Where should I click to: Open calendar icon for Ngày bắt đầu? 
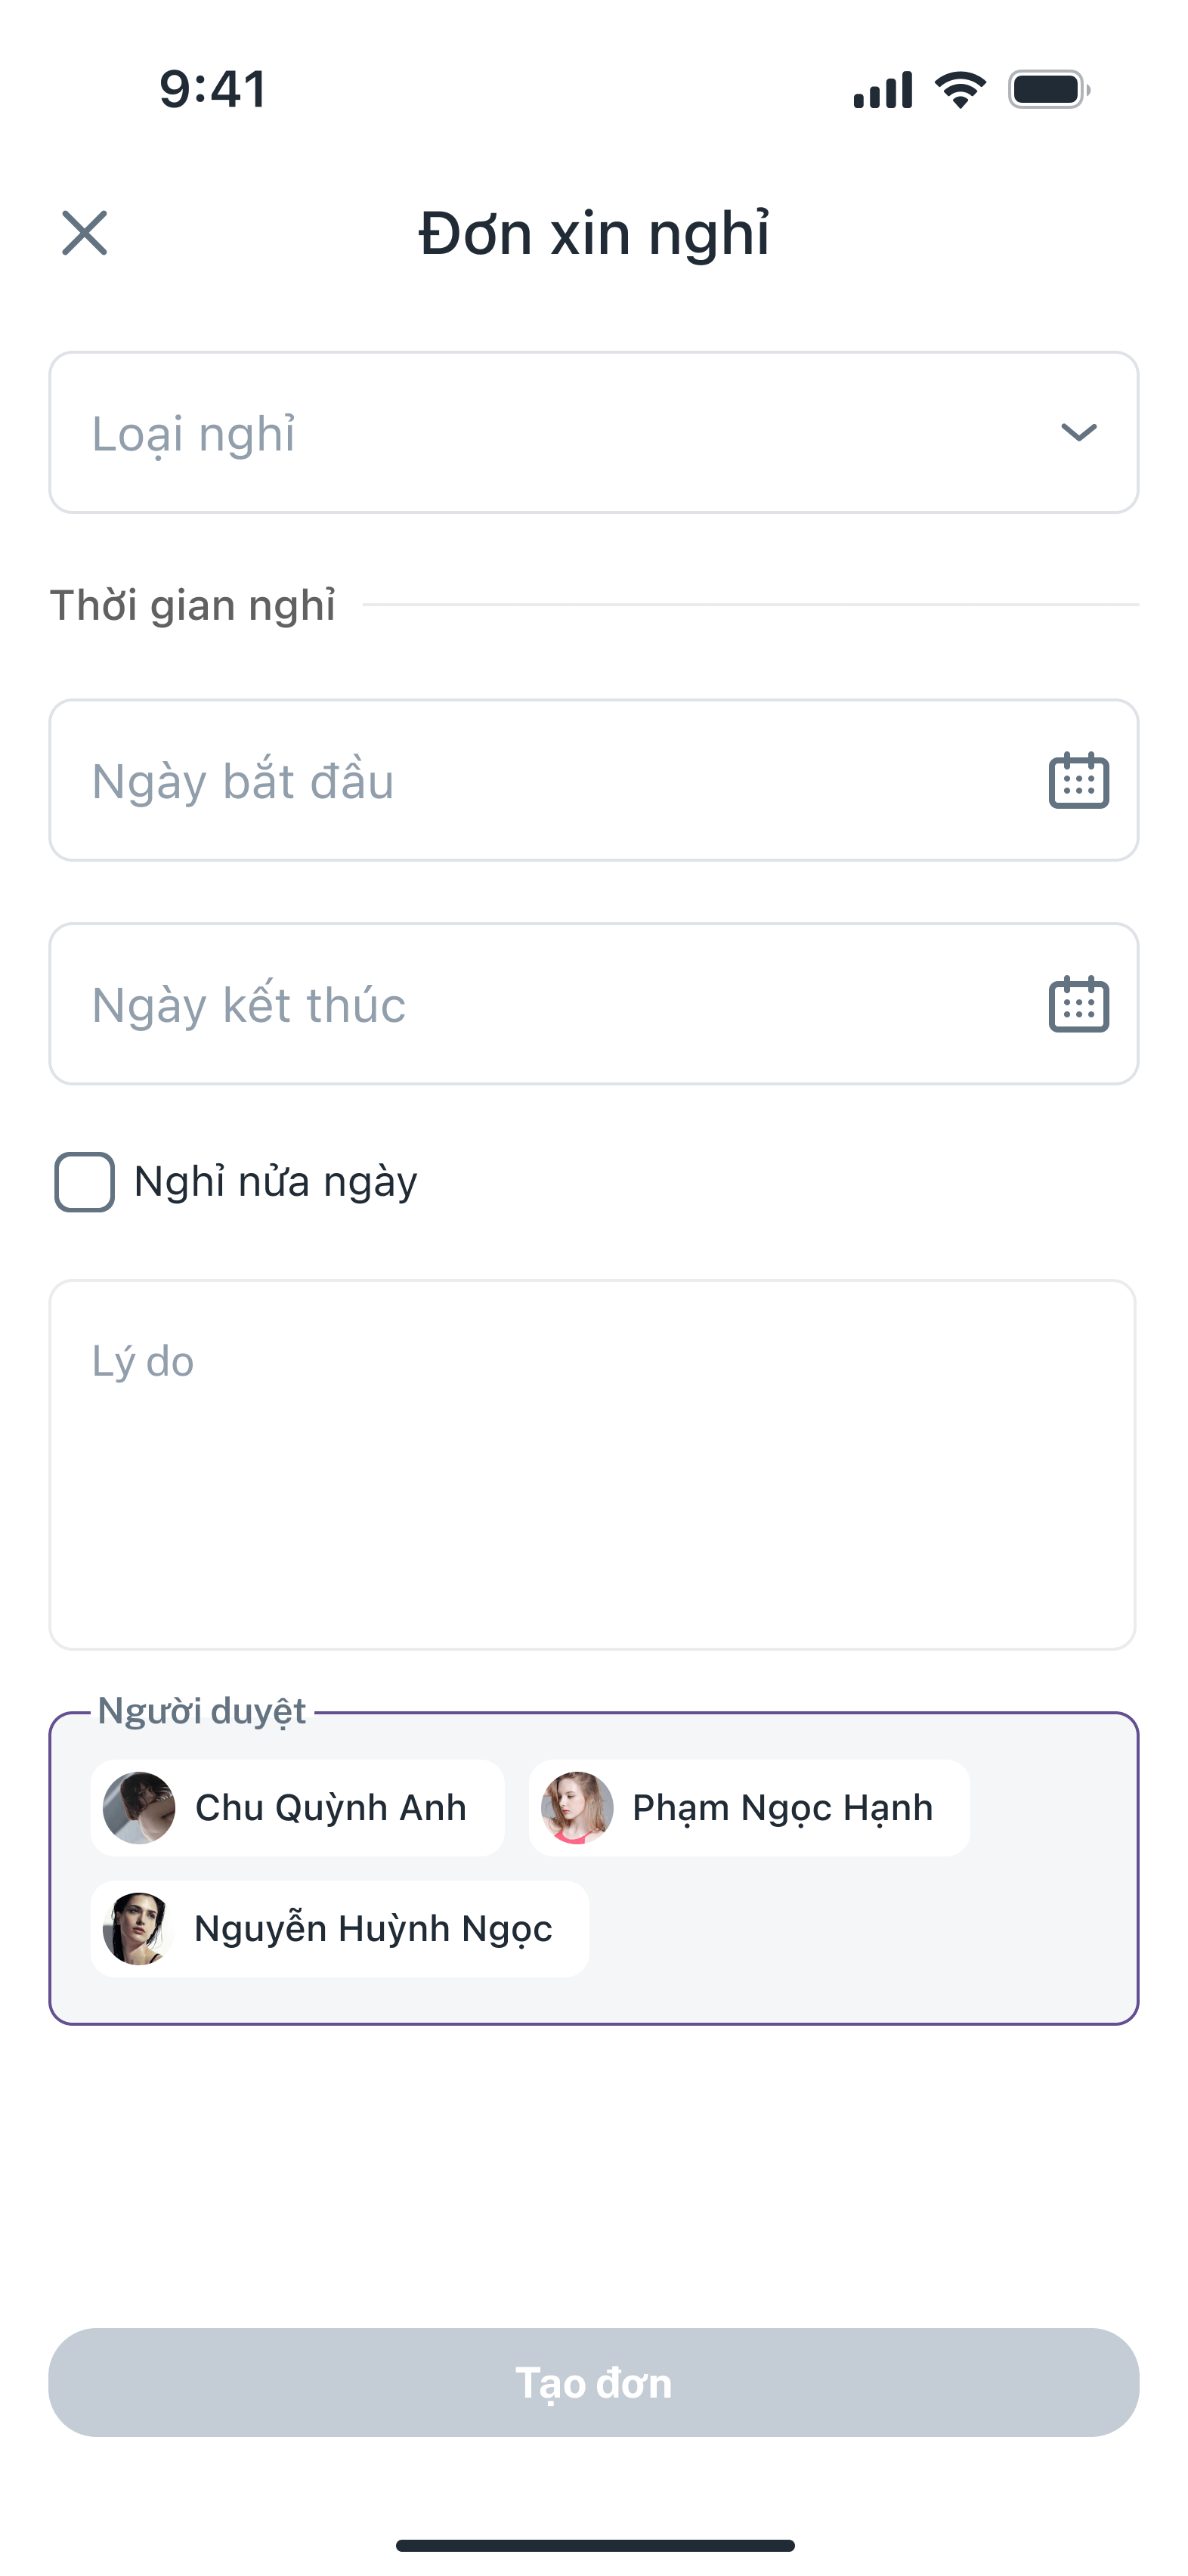pos(1078,780)
